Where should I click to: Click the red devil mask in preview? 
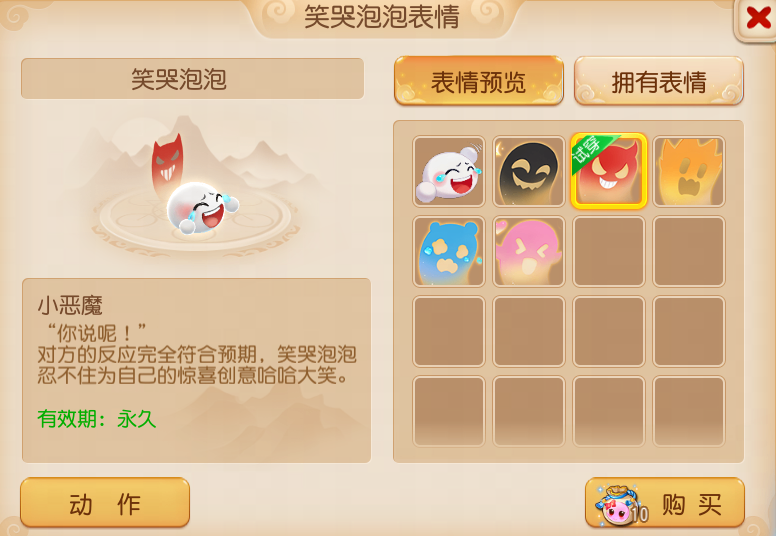[x=167, y=162]
